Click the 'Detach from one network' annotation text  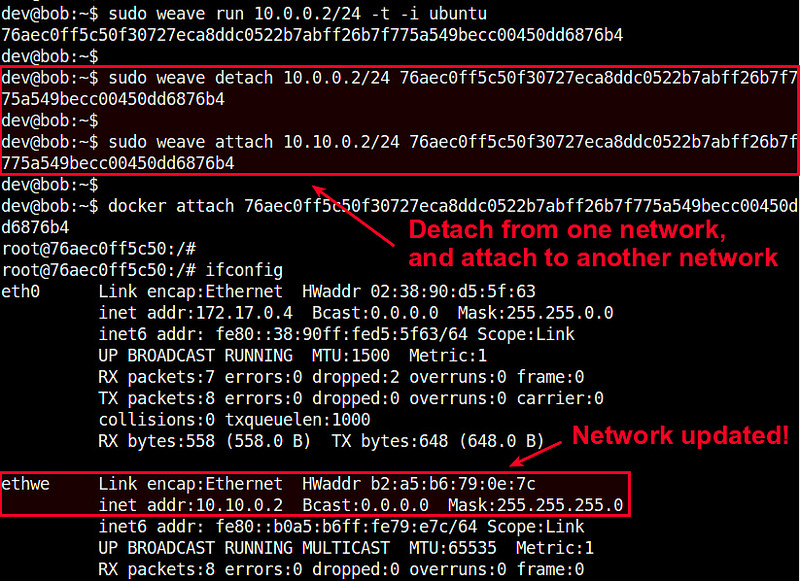point(565,231)
